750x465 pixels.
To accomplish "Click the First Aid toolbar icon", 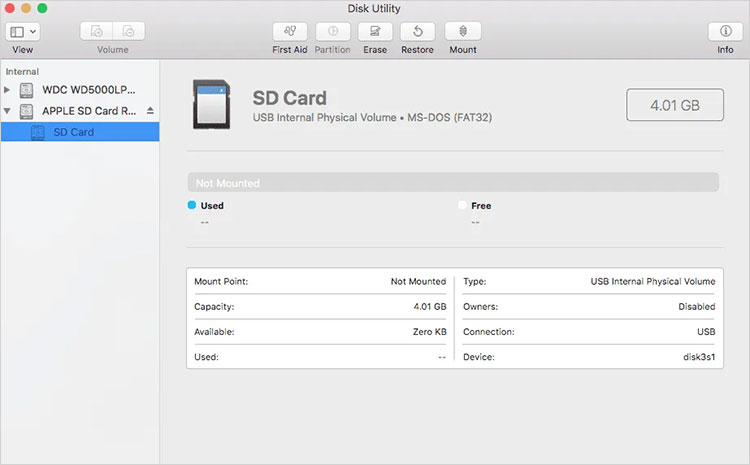I will [289, 32].
